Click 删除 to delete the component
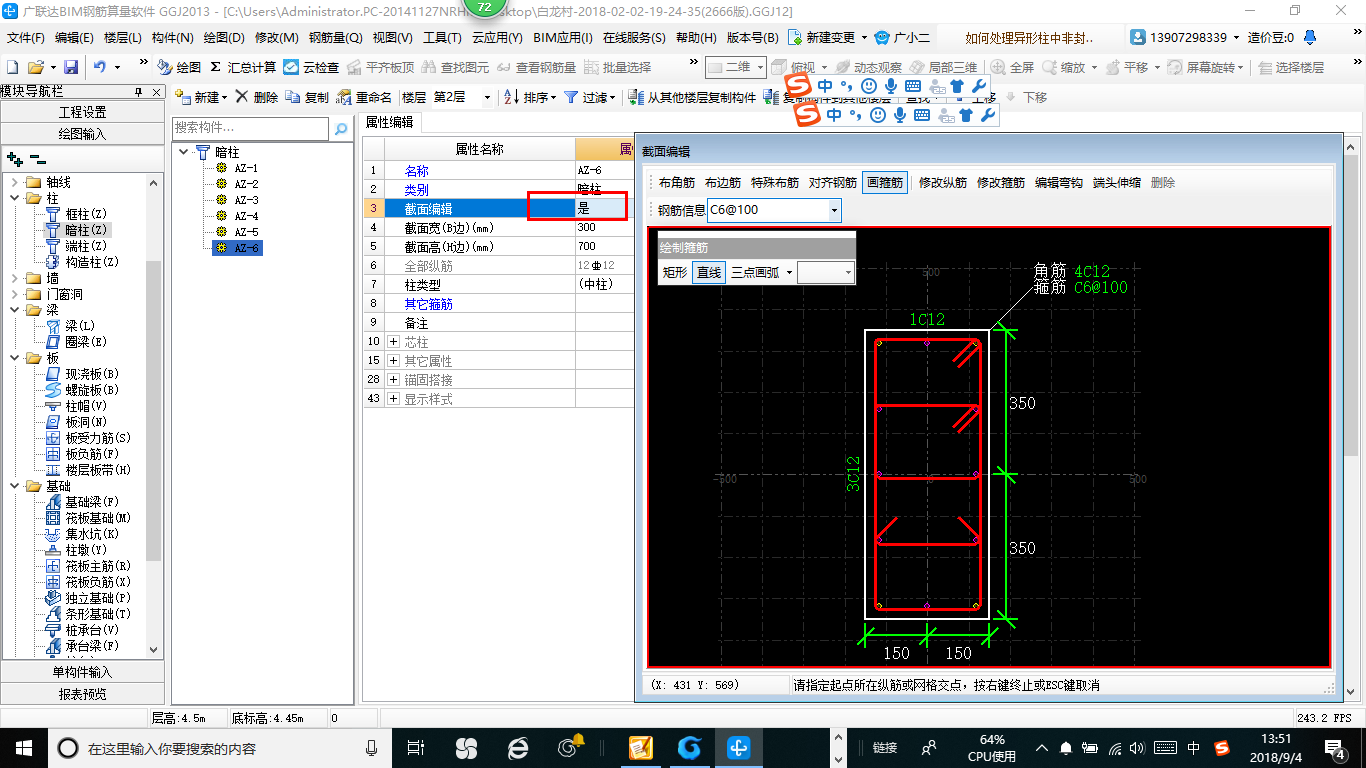This screenshot has width=1366, height=768. coord(257,97)
